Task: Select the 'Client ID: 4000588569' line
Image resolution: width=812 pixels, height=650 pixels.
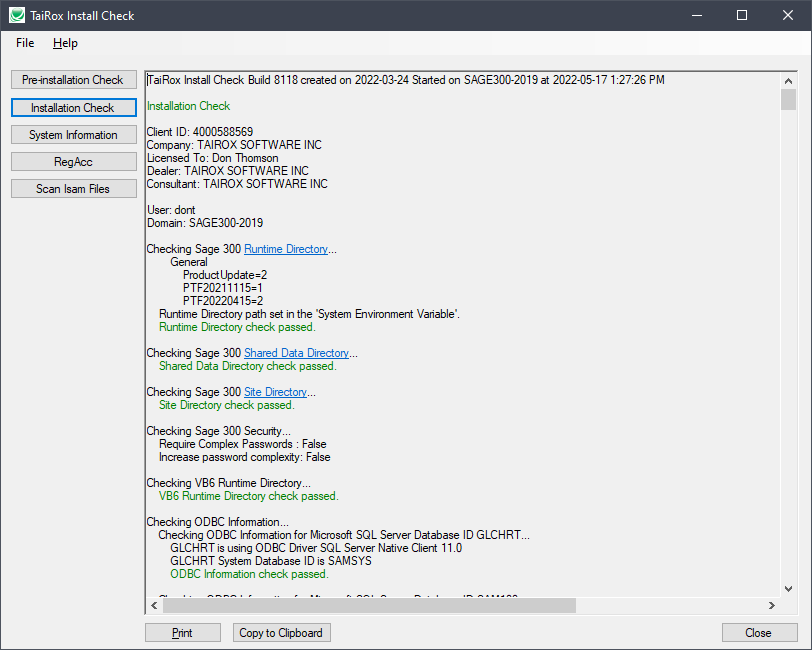Action: click(x=200, y=132)
